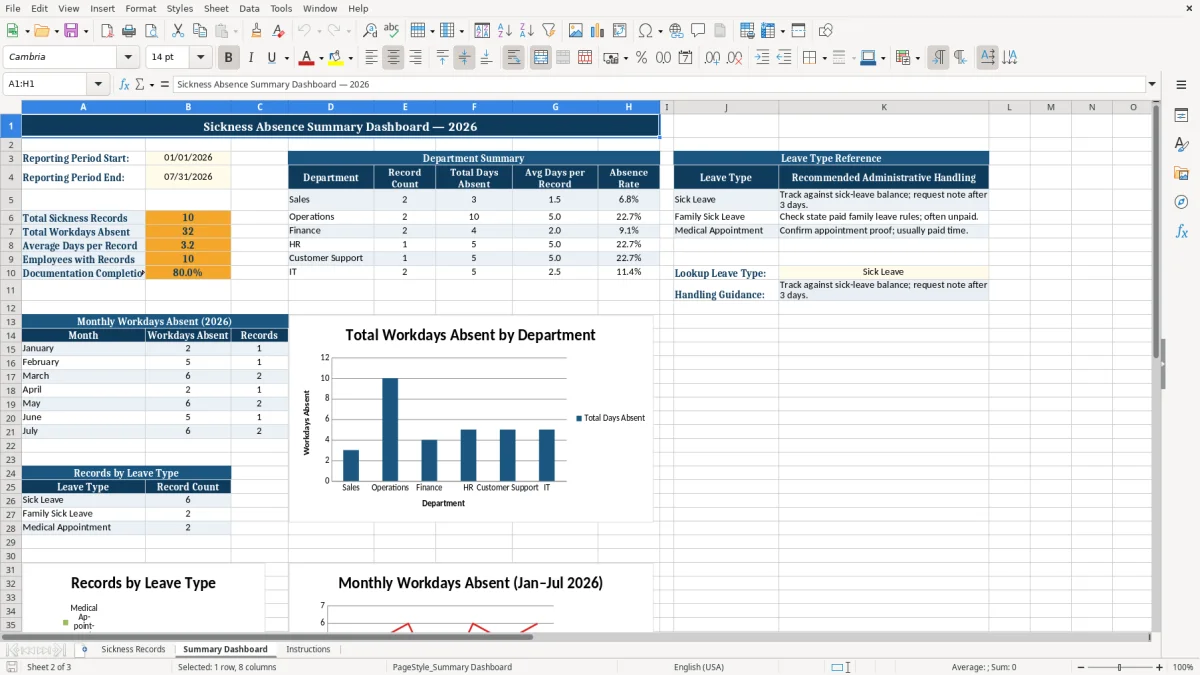Viewport: 1200px width, 675px height.
Task: Open Find & Replace tool
Action: pos(370,31)
